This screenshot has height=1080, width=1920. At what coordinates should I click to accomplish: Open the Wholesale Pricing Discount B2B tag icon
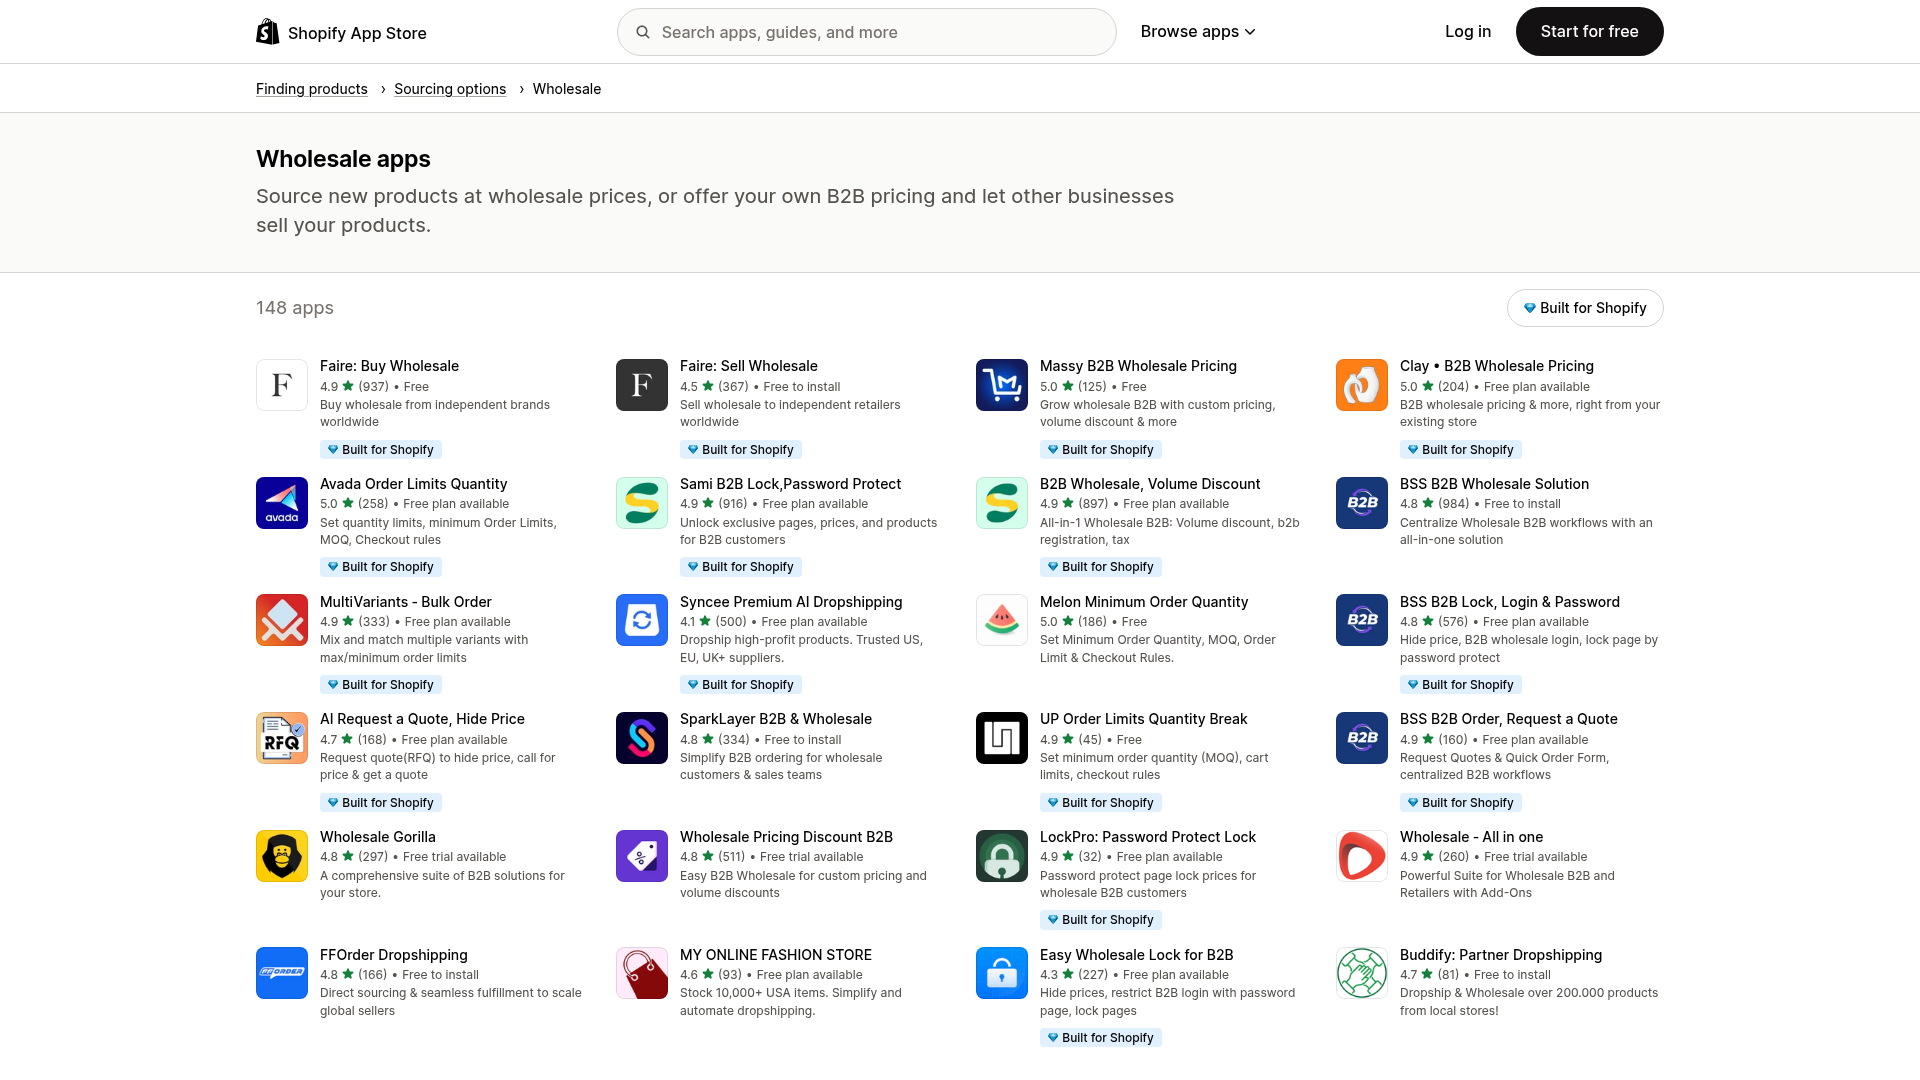click(642, 856)
